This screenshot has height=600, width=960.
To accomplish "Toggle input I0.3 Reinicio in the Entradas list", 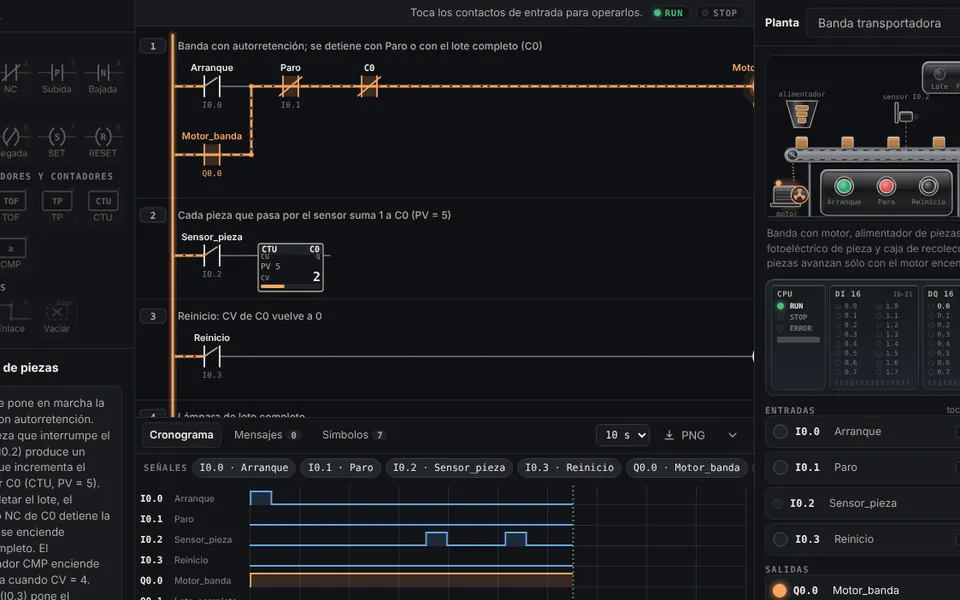I will coord(862,539).
